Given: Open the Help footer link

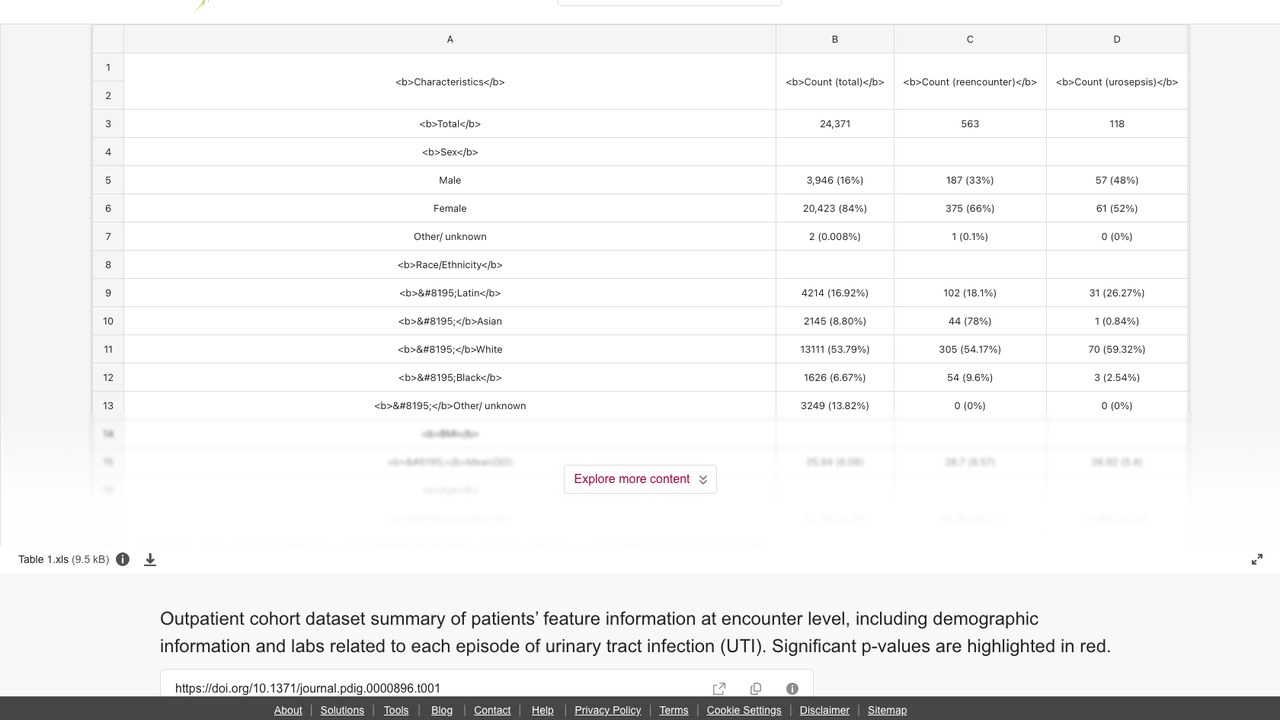Looking at the screenshot, I should click(542, 710).
